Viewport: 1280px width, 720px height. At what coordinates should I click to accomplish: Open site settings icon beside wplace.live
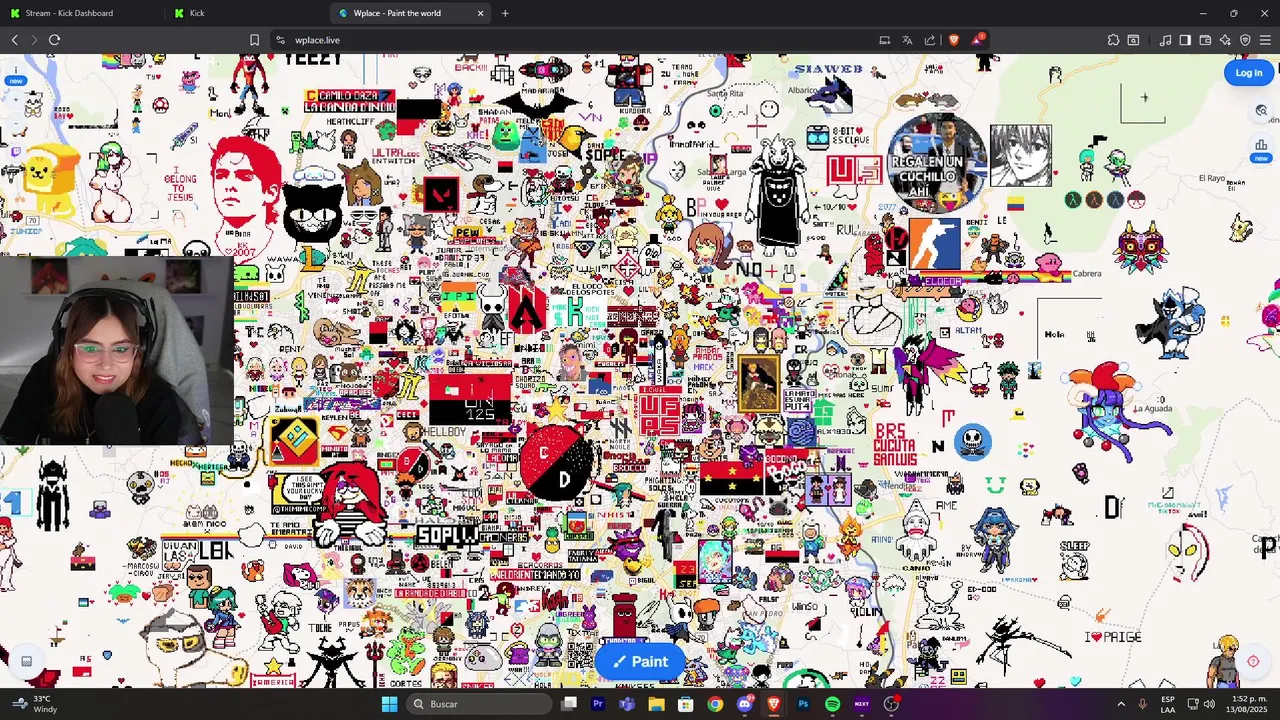pos(281,40)
